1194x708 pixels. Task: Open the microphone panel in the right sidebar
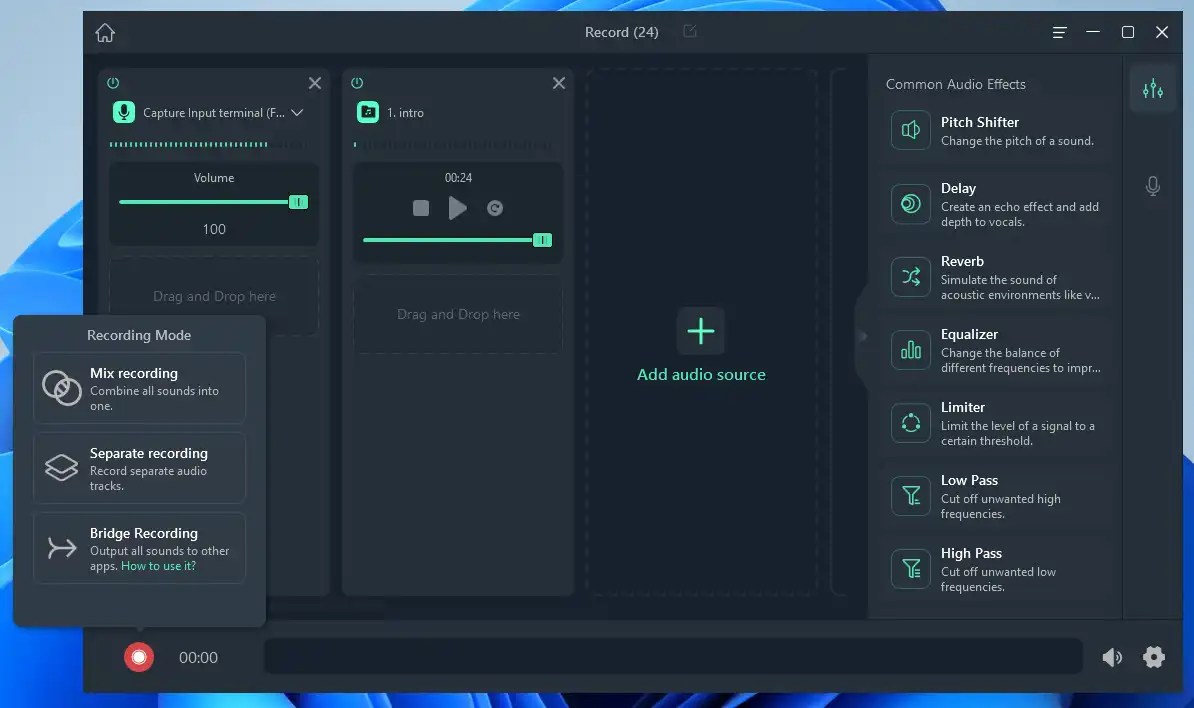pyautogui.click(x=1153, y=185)
